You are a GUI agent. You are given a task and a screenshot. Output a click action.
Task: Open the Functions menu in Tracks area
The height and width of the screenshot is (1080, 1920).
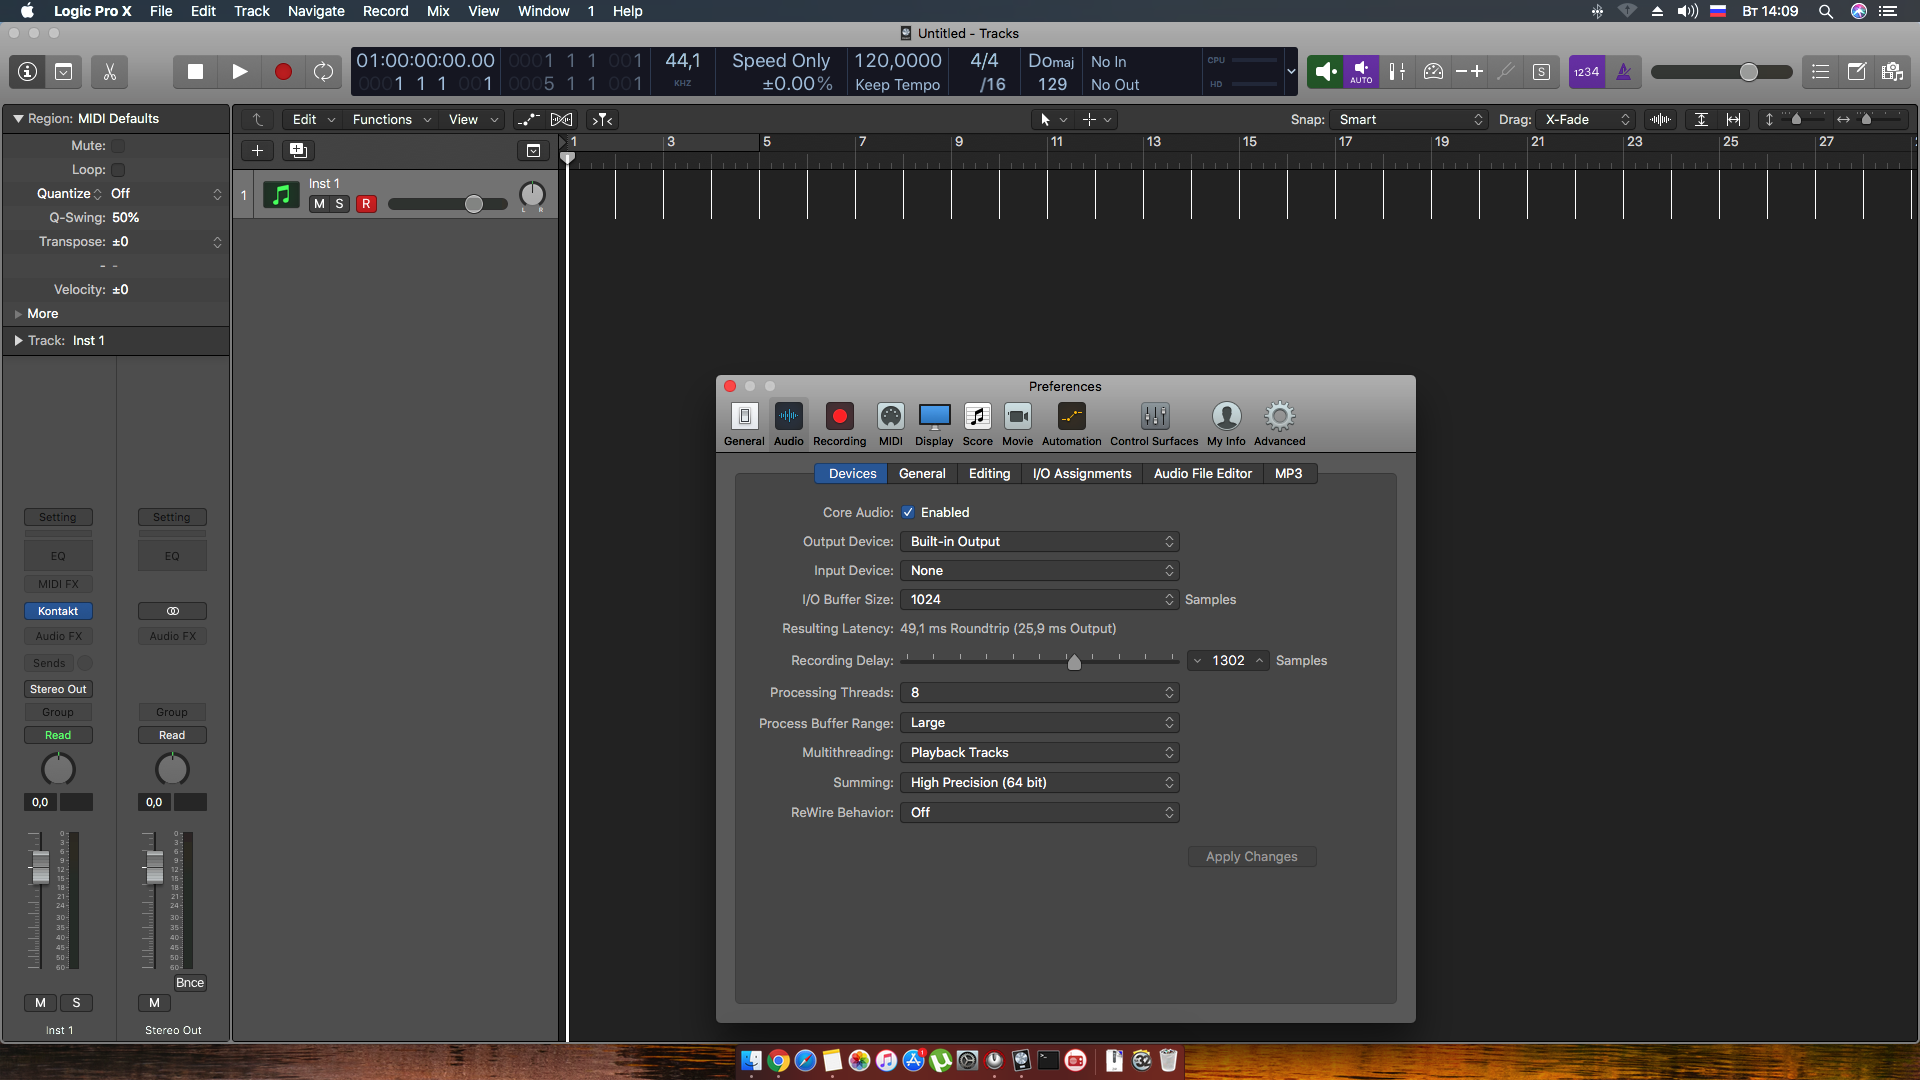coord(392,120)
